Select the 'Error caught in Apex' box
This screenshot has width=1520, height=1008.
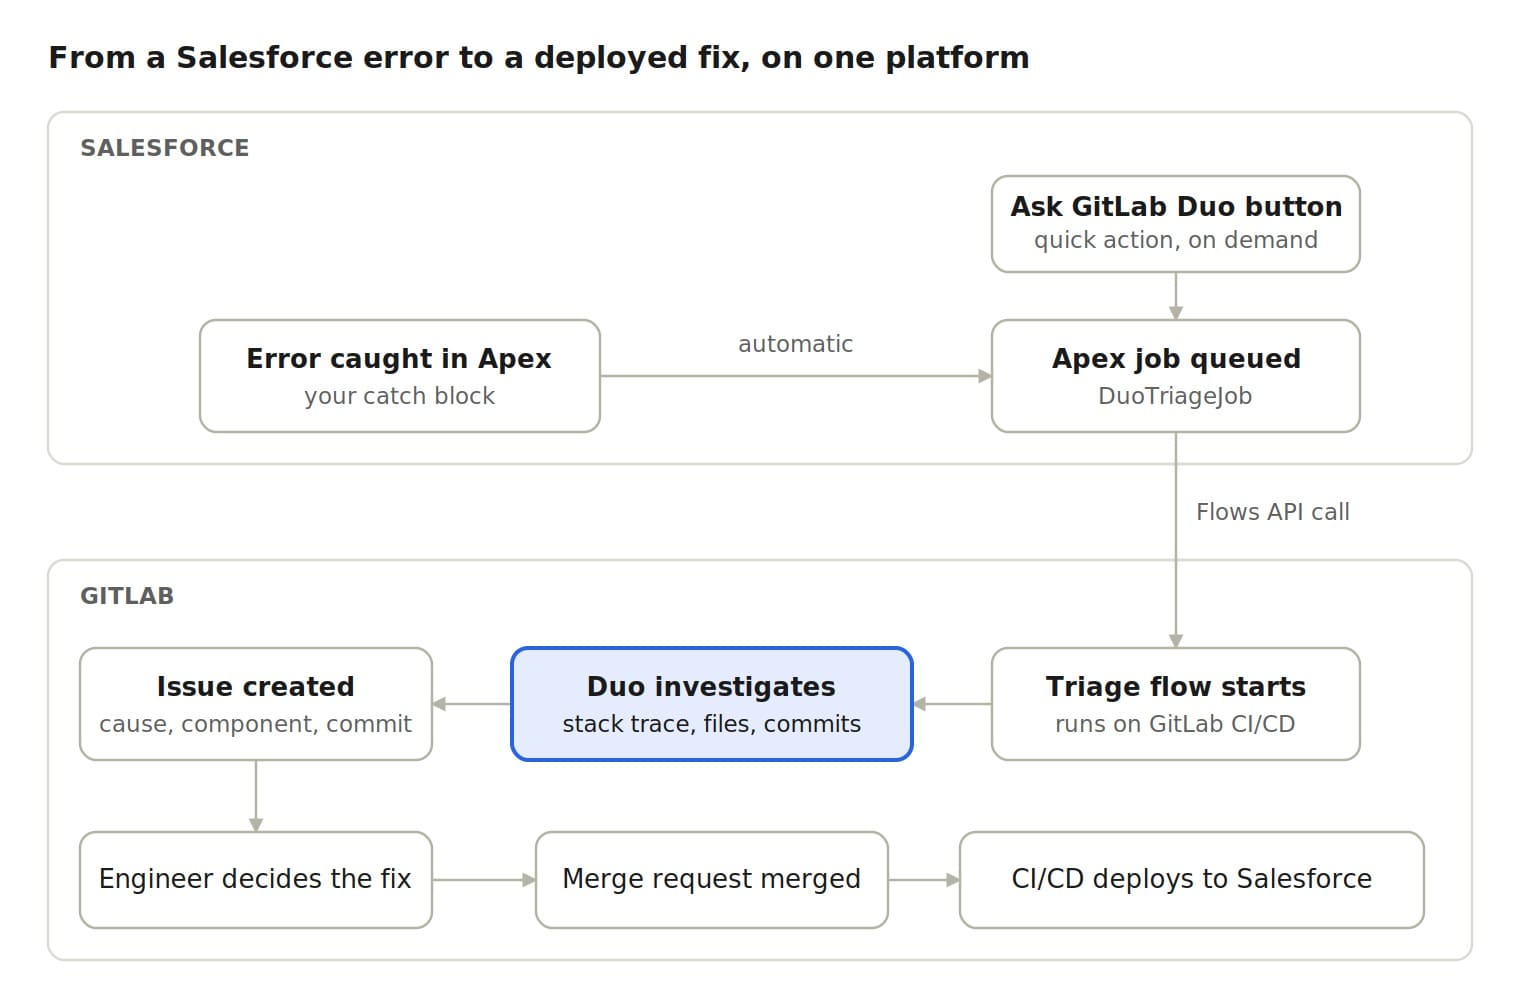399,376
